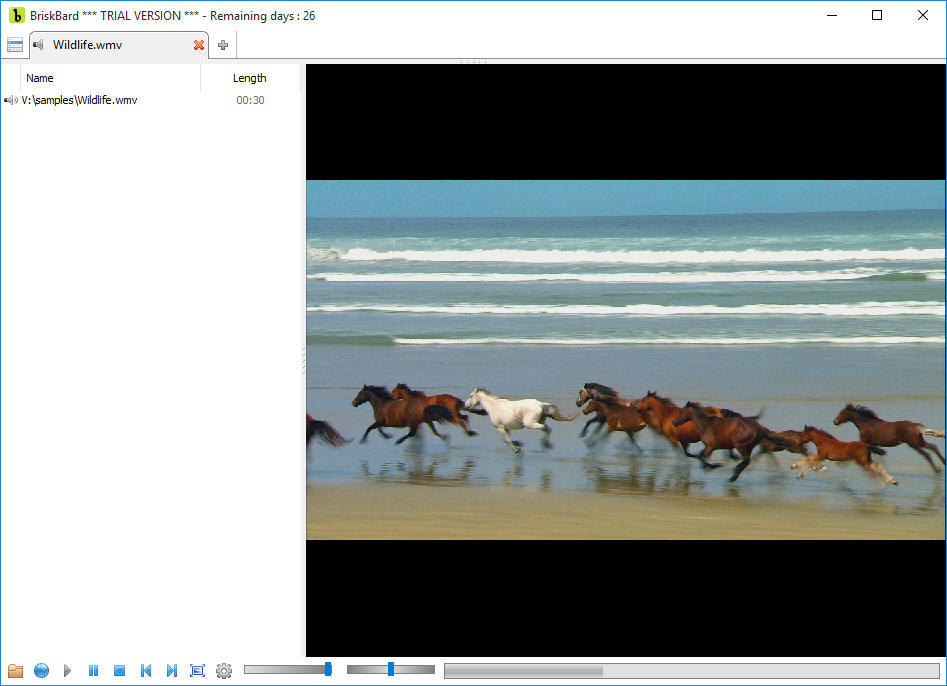The image size is (947, 686).
Task: Close the Wildlife.wmv tab
Action: pos(199,45)
